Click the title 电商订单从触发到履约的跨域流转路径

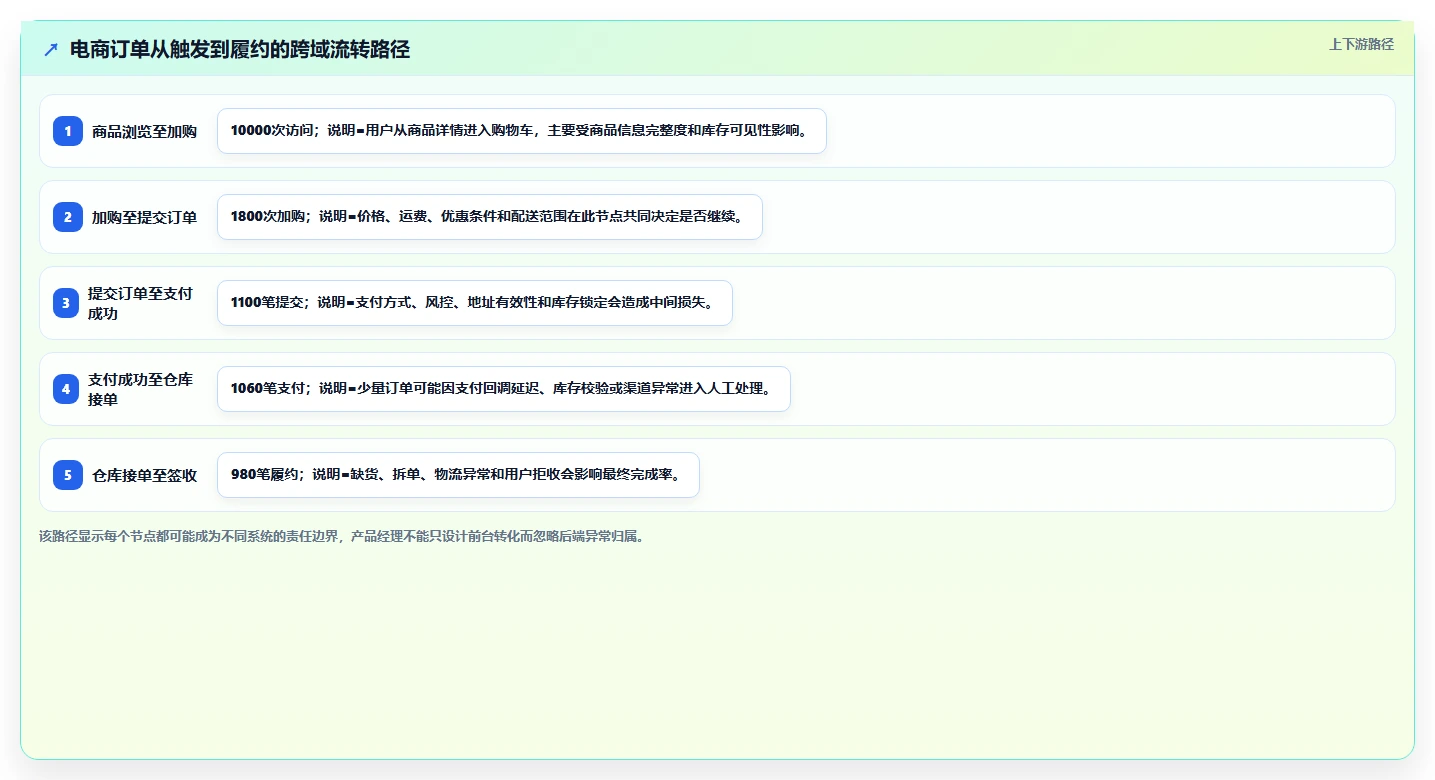click(240, 50)
